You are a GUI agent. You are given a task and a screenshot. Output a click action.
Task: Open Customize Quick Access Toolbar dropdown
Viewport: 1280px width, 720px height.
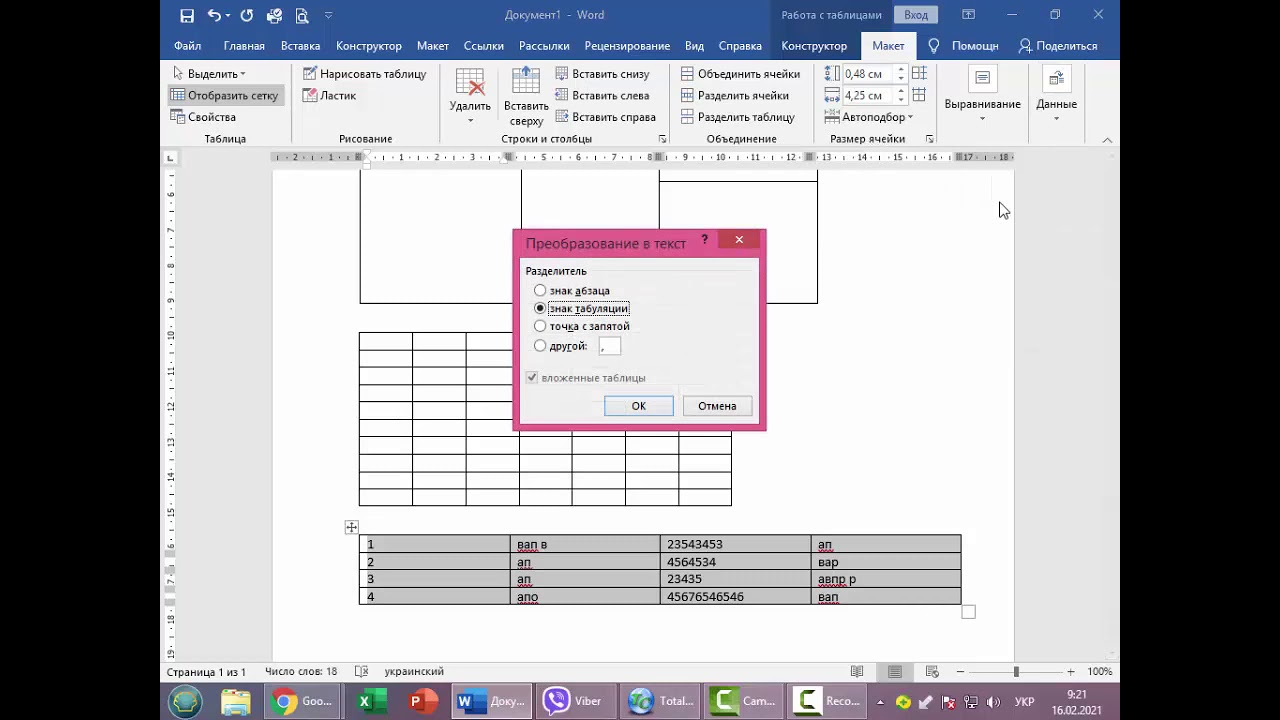click(x=329, y=15)
